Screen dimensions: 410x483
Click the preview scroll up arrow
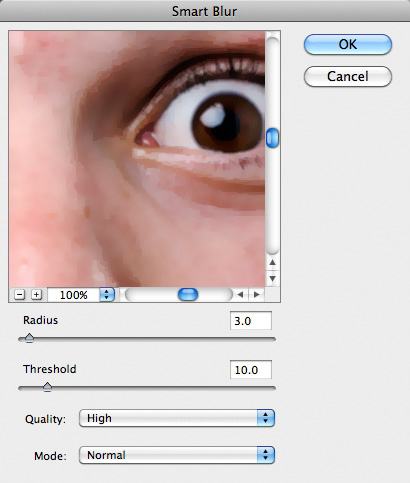(x=272, y=262)
